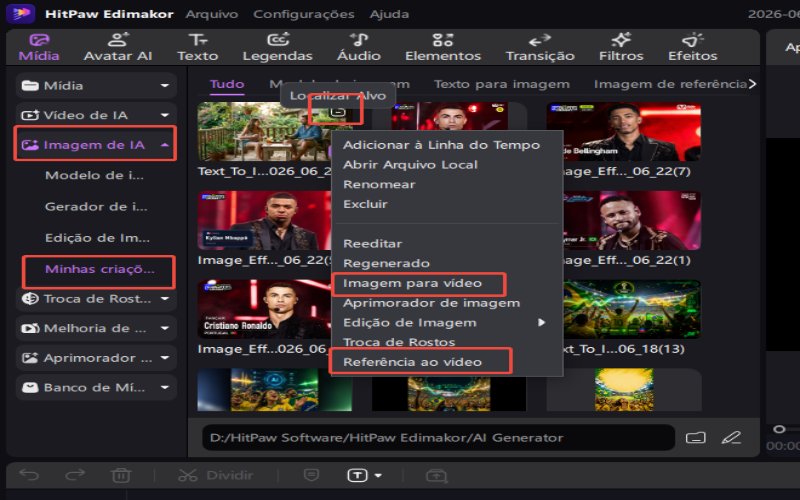This screenshot has height=500, width=800.
Task: Choose Imagem para vídeo in context menu
Action: pos(412,283)
